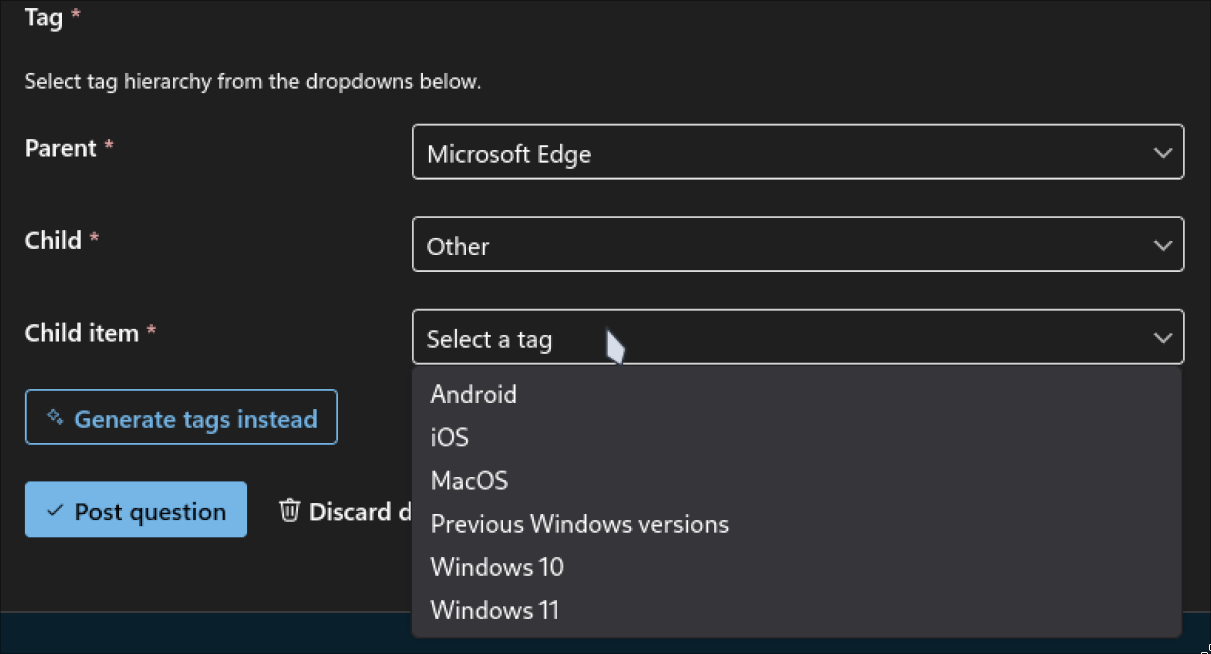The image size is (1211, 654).
Task: Click the Child item field label
Action: pos(82,333)
